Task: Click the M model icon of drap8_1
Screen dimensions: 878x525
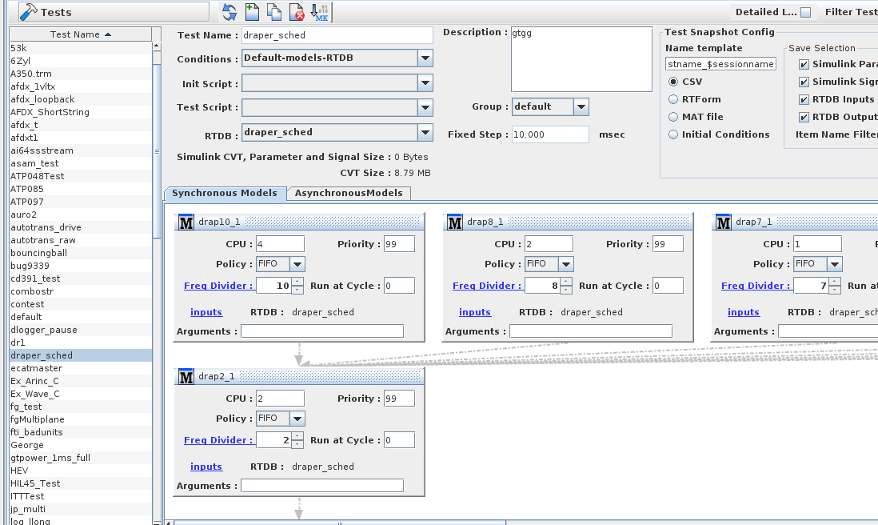Action: (455, 223)
